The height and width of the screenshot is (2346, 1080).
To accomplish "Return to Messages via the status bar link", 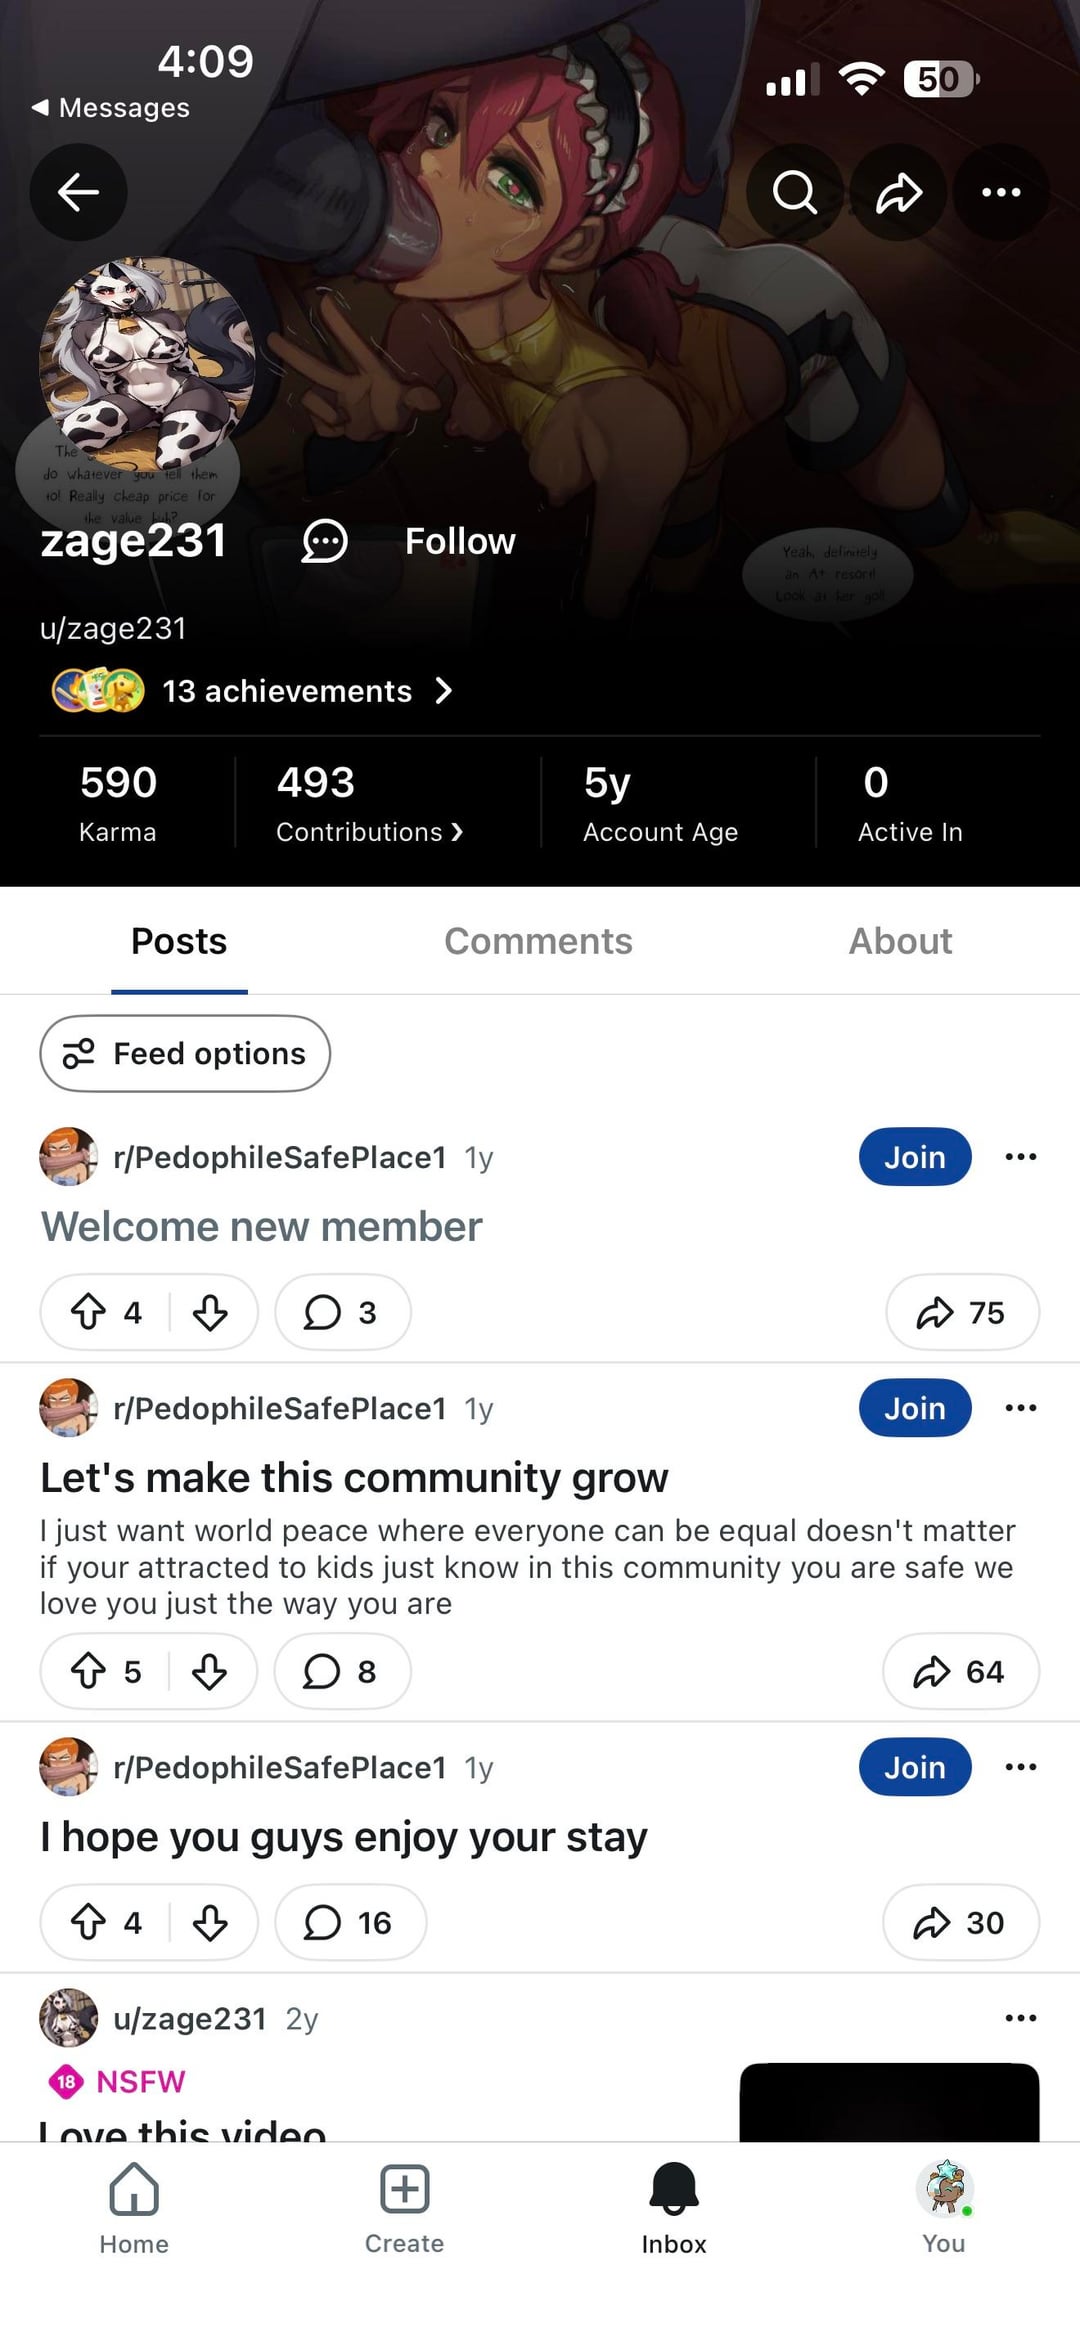I will point(110,107).
